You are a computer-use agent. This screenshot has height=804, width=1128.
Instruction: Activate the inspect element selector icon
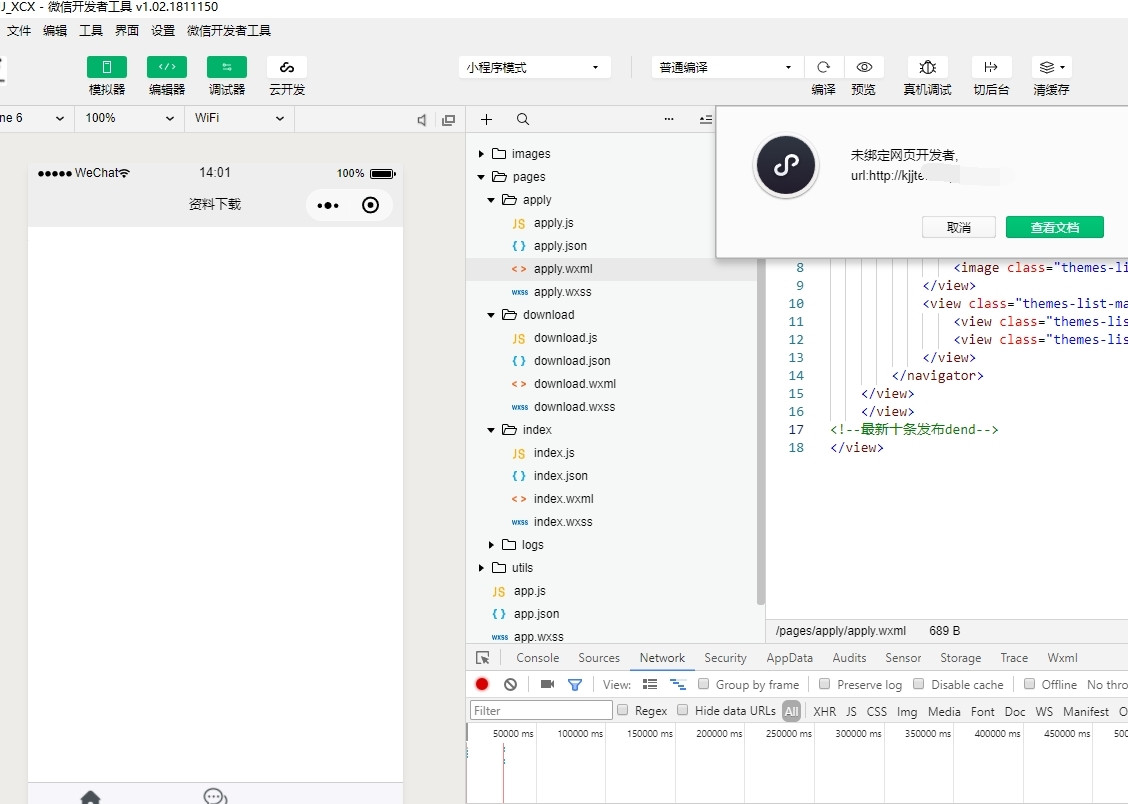tap(483, 658)
